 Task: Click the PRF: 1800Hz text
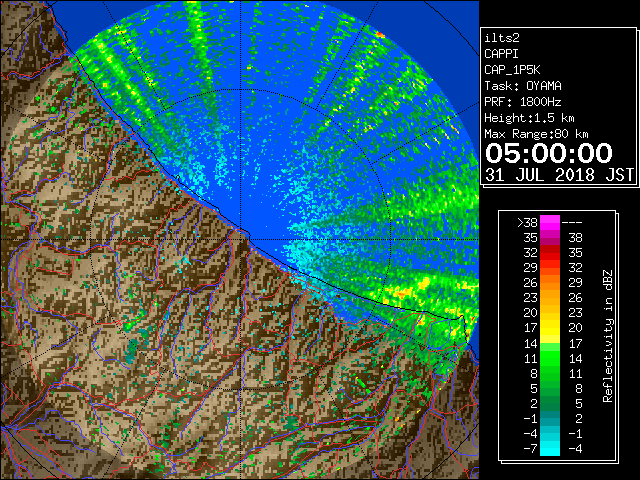523,102
